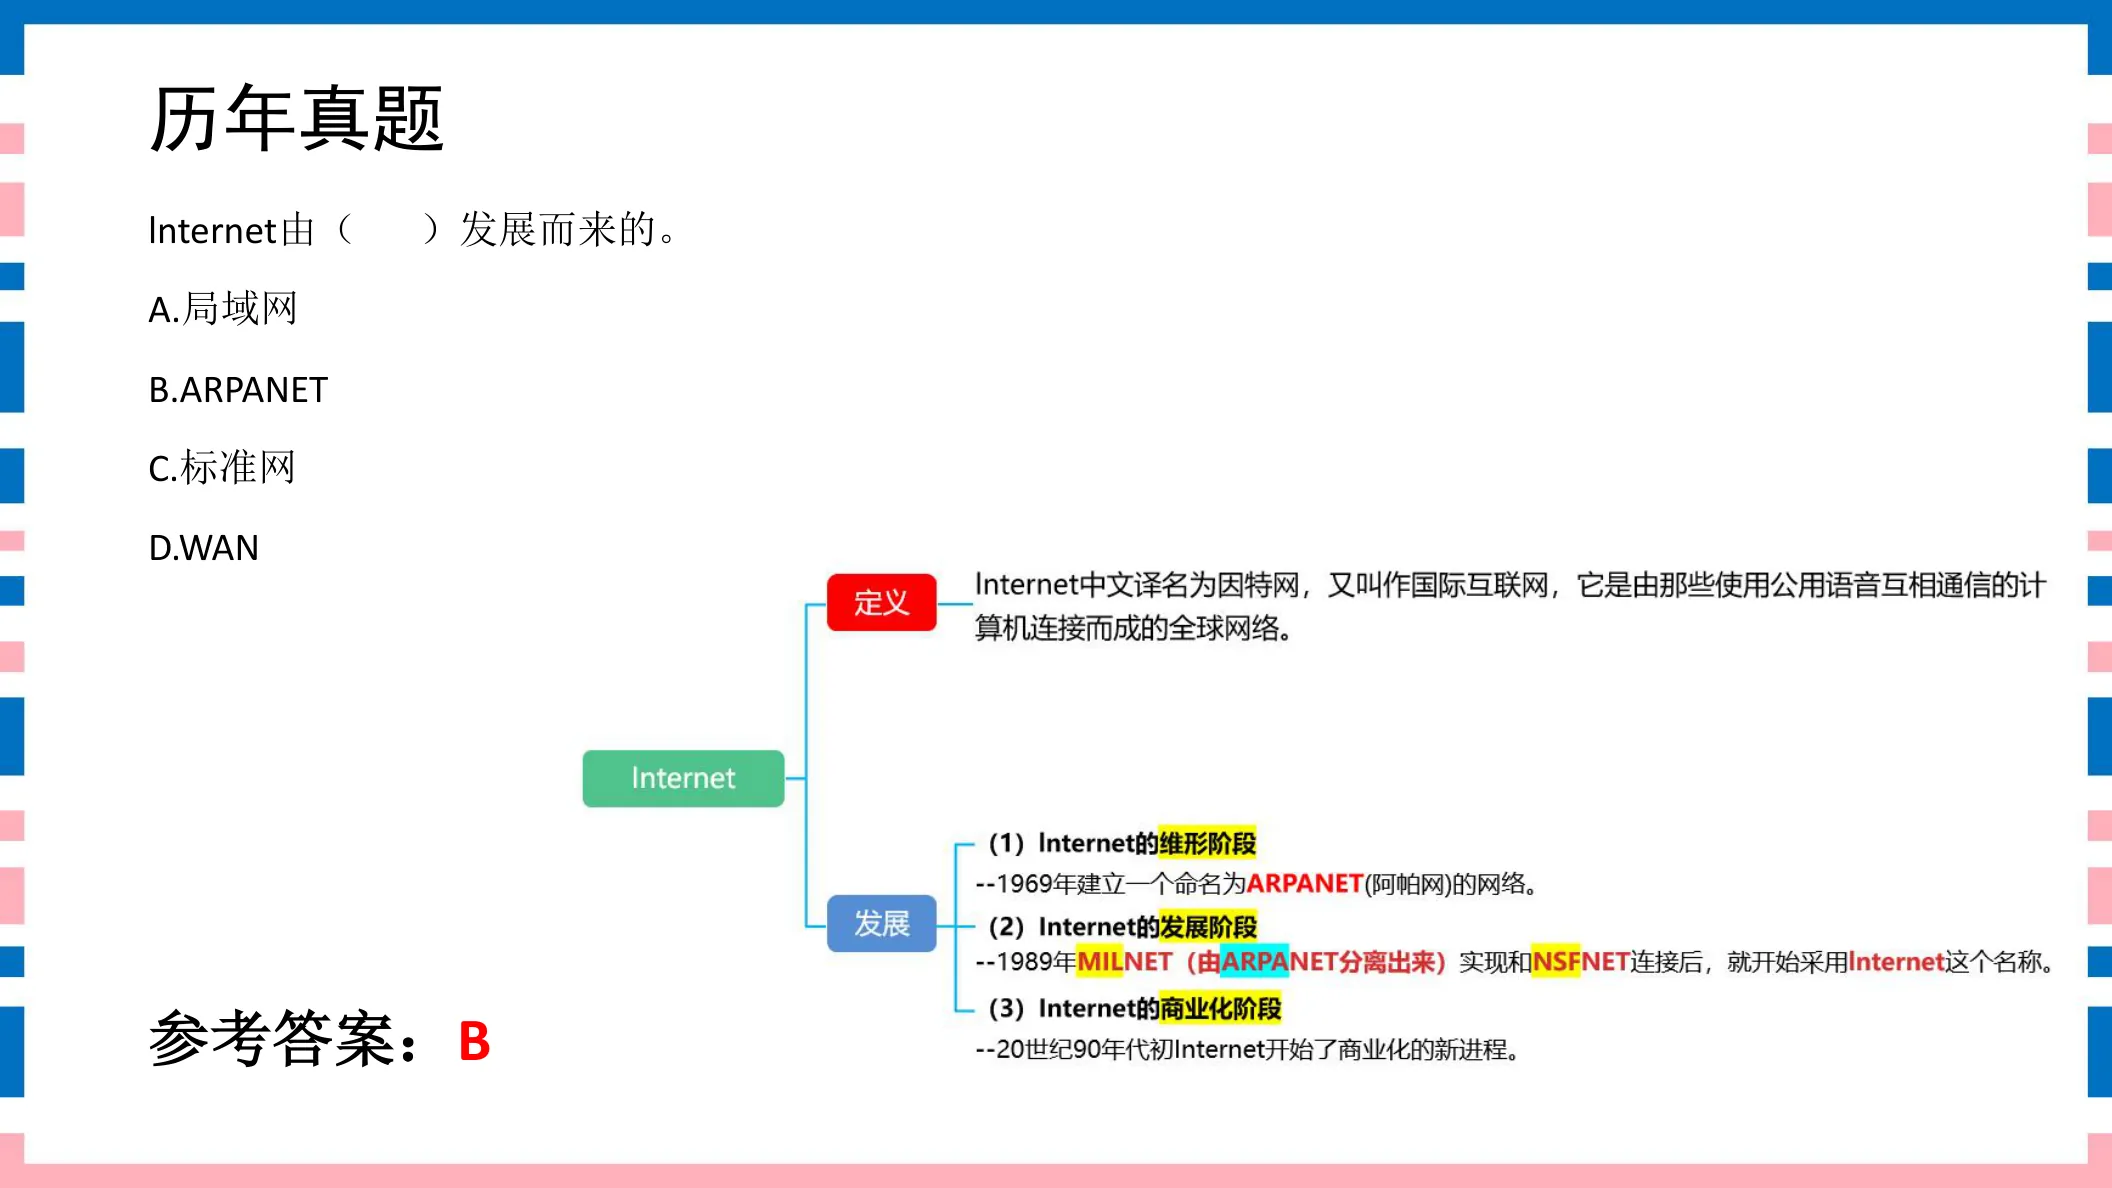Click the red answer letter B
Viewport: 2112px width, 1188px height.
tap(474, 1042)
